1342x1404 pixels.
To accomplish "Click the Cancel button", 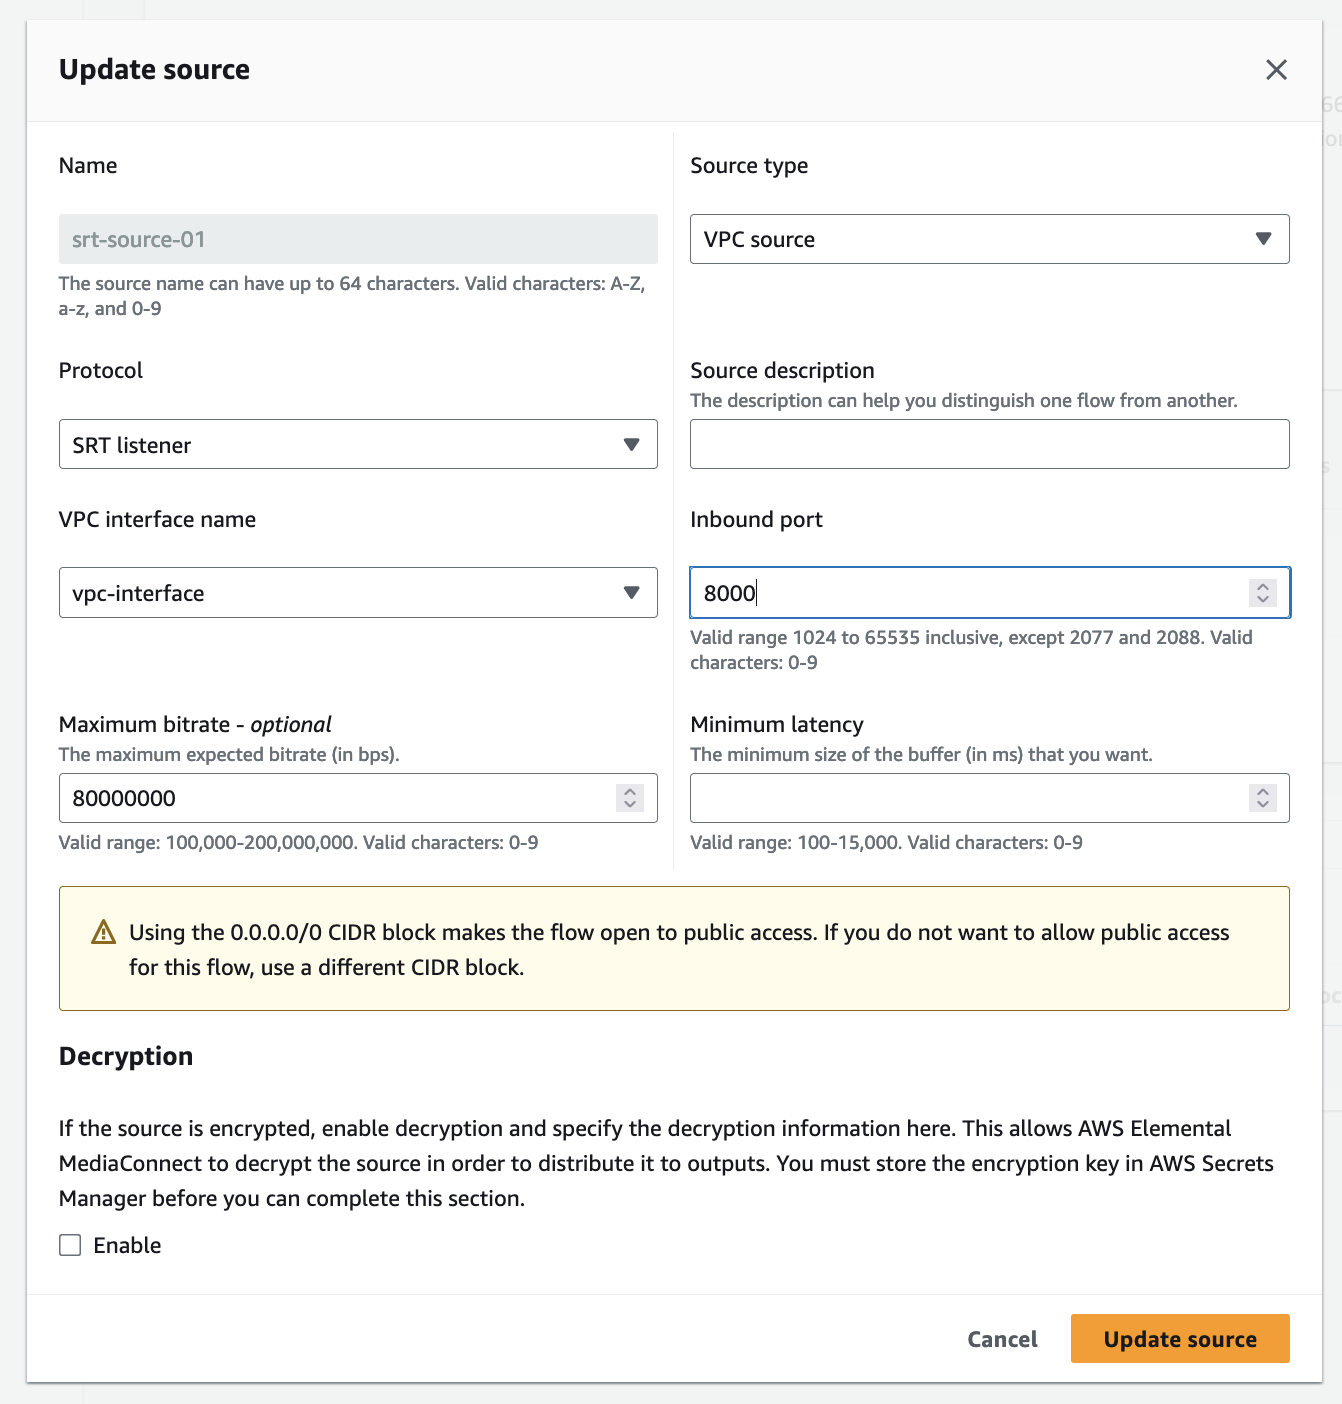I will click(x=1002, y=1339).
